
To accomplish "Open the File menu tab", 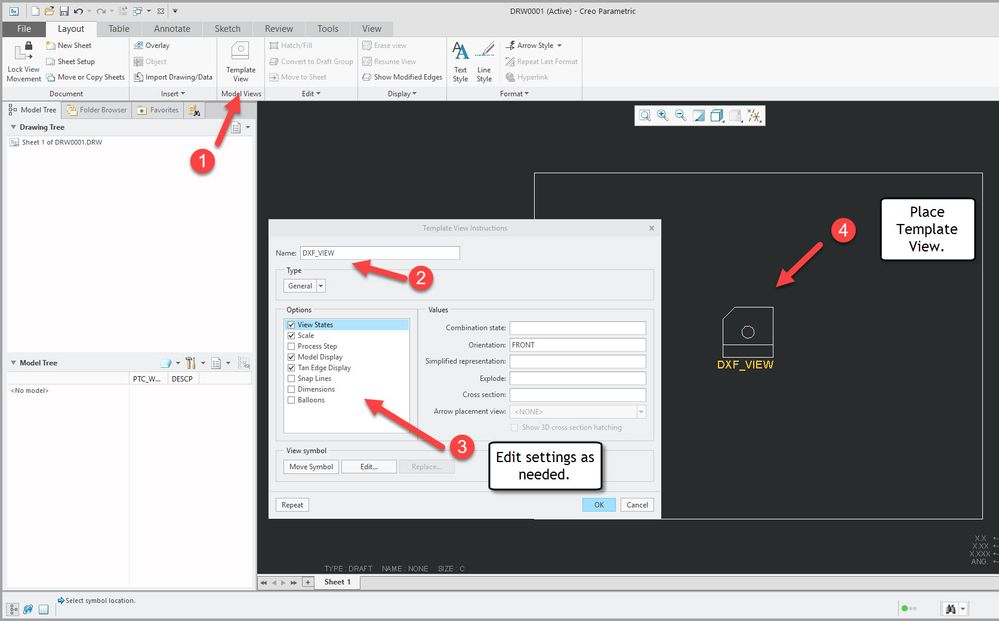I will [24, 29].
